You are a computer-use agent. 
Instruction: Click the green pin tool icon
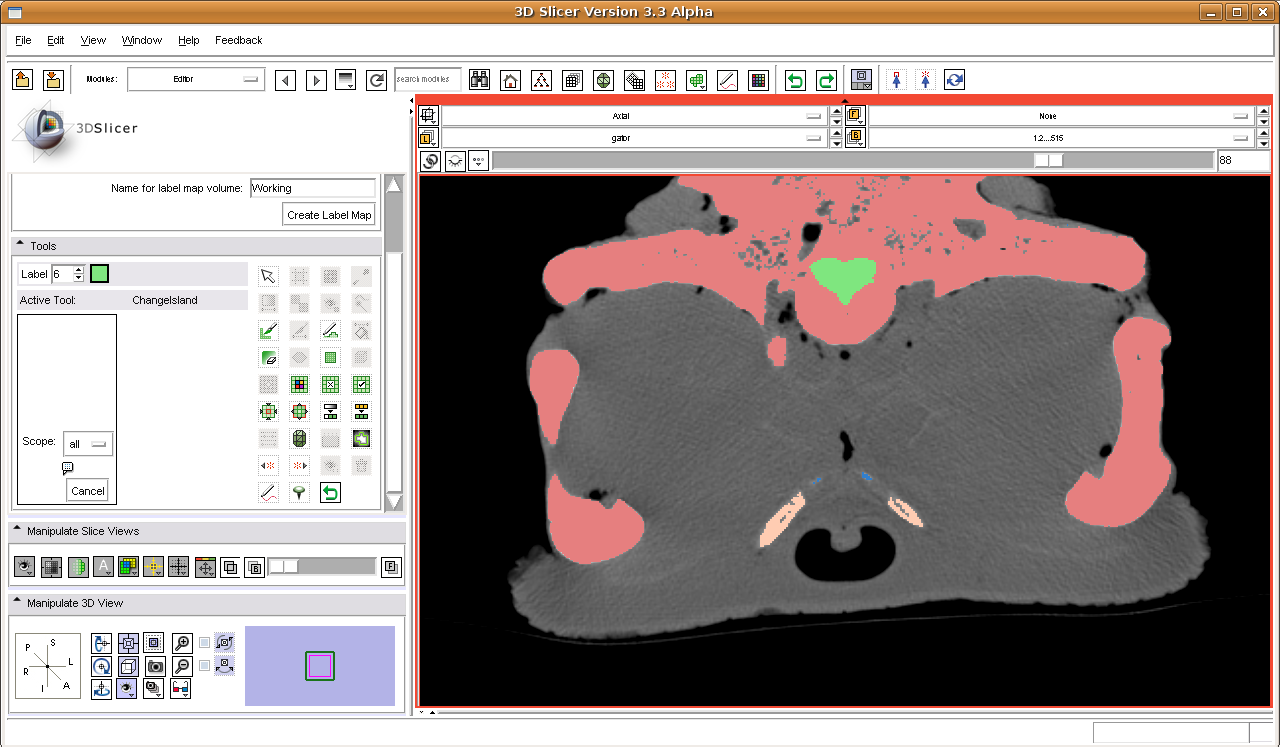point(299,492)
